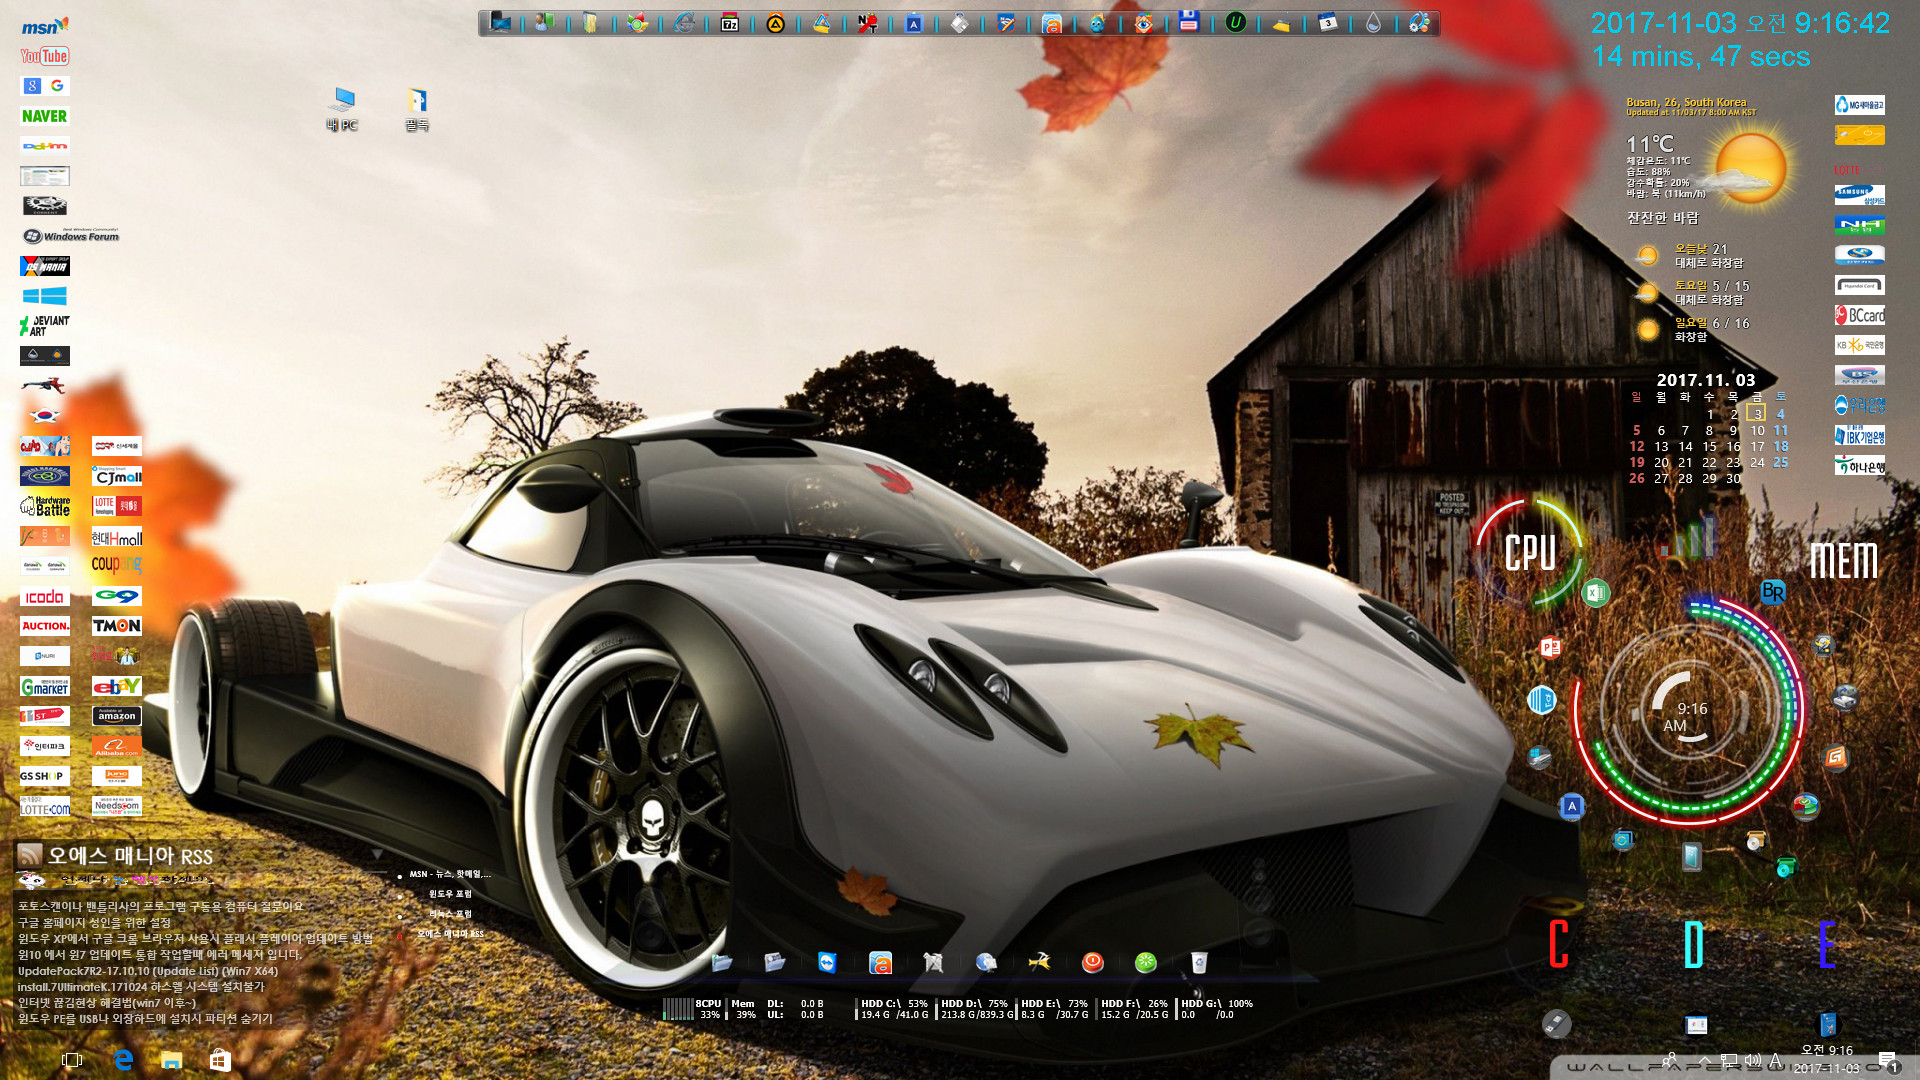Screen dimensions: 1920x1080
Task: Open TeamViewer from the bottom dock
Action: tap(827, 962)
